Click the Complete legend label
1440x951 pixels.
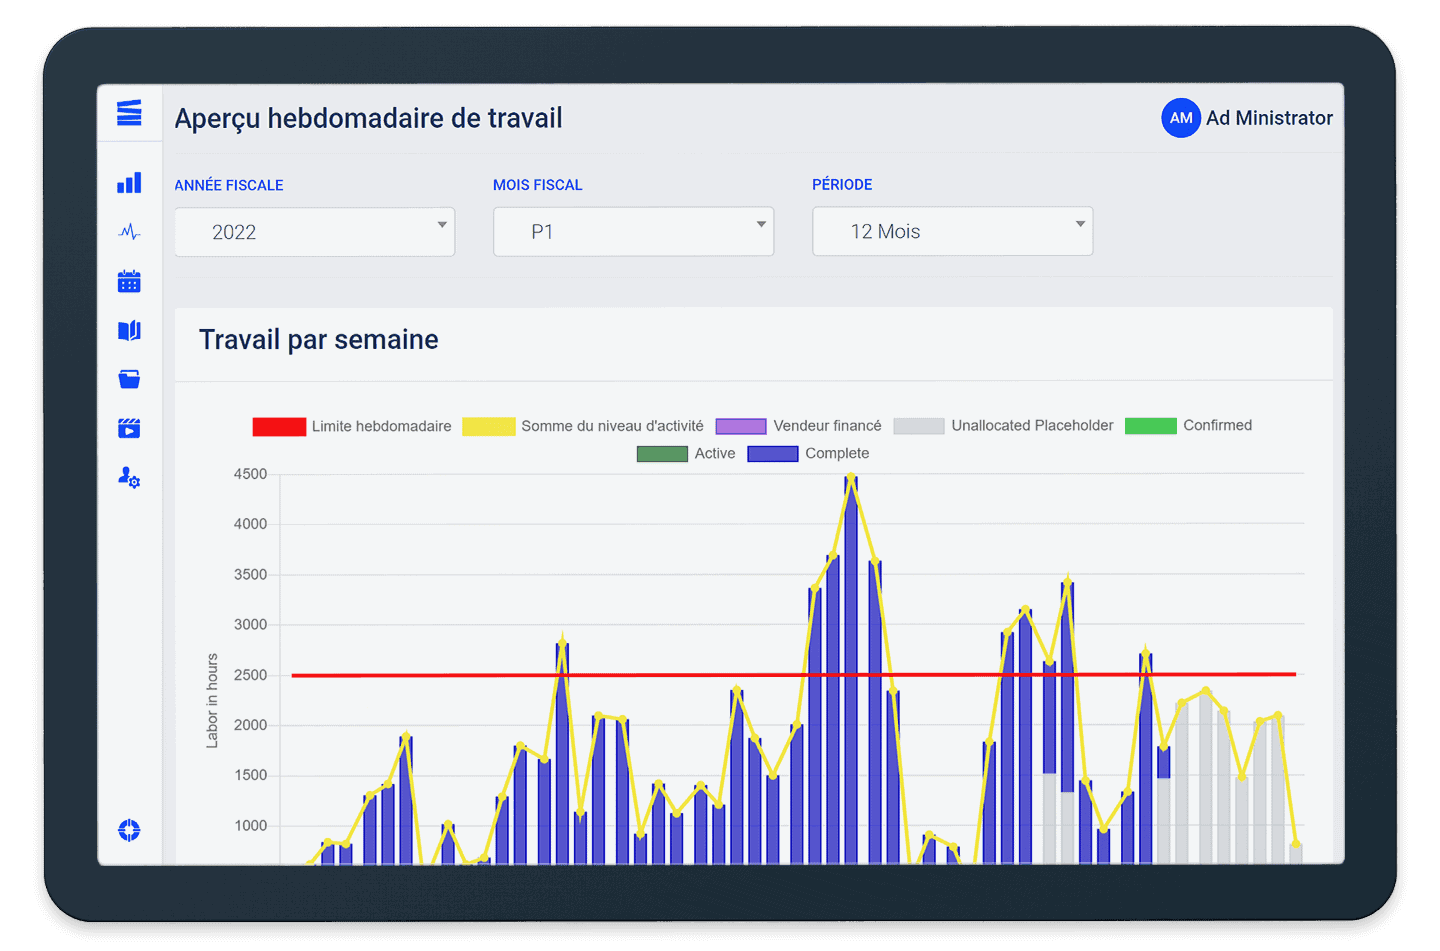coord(837,453)
